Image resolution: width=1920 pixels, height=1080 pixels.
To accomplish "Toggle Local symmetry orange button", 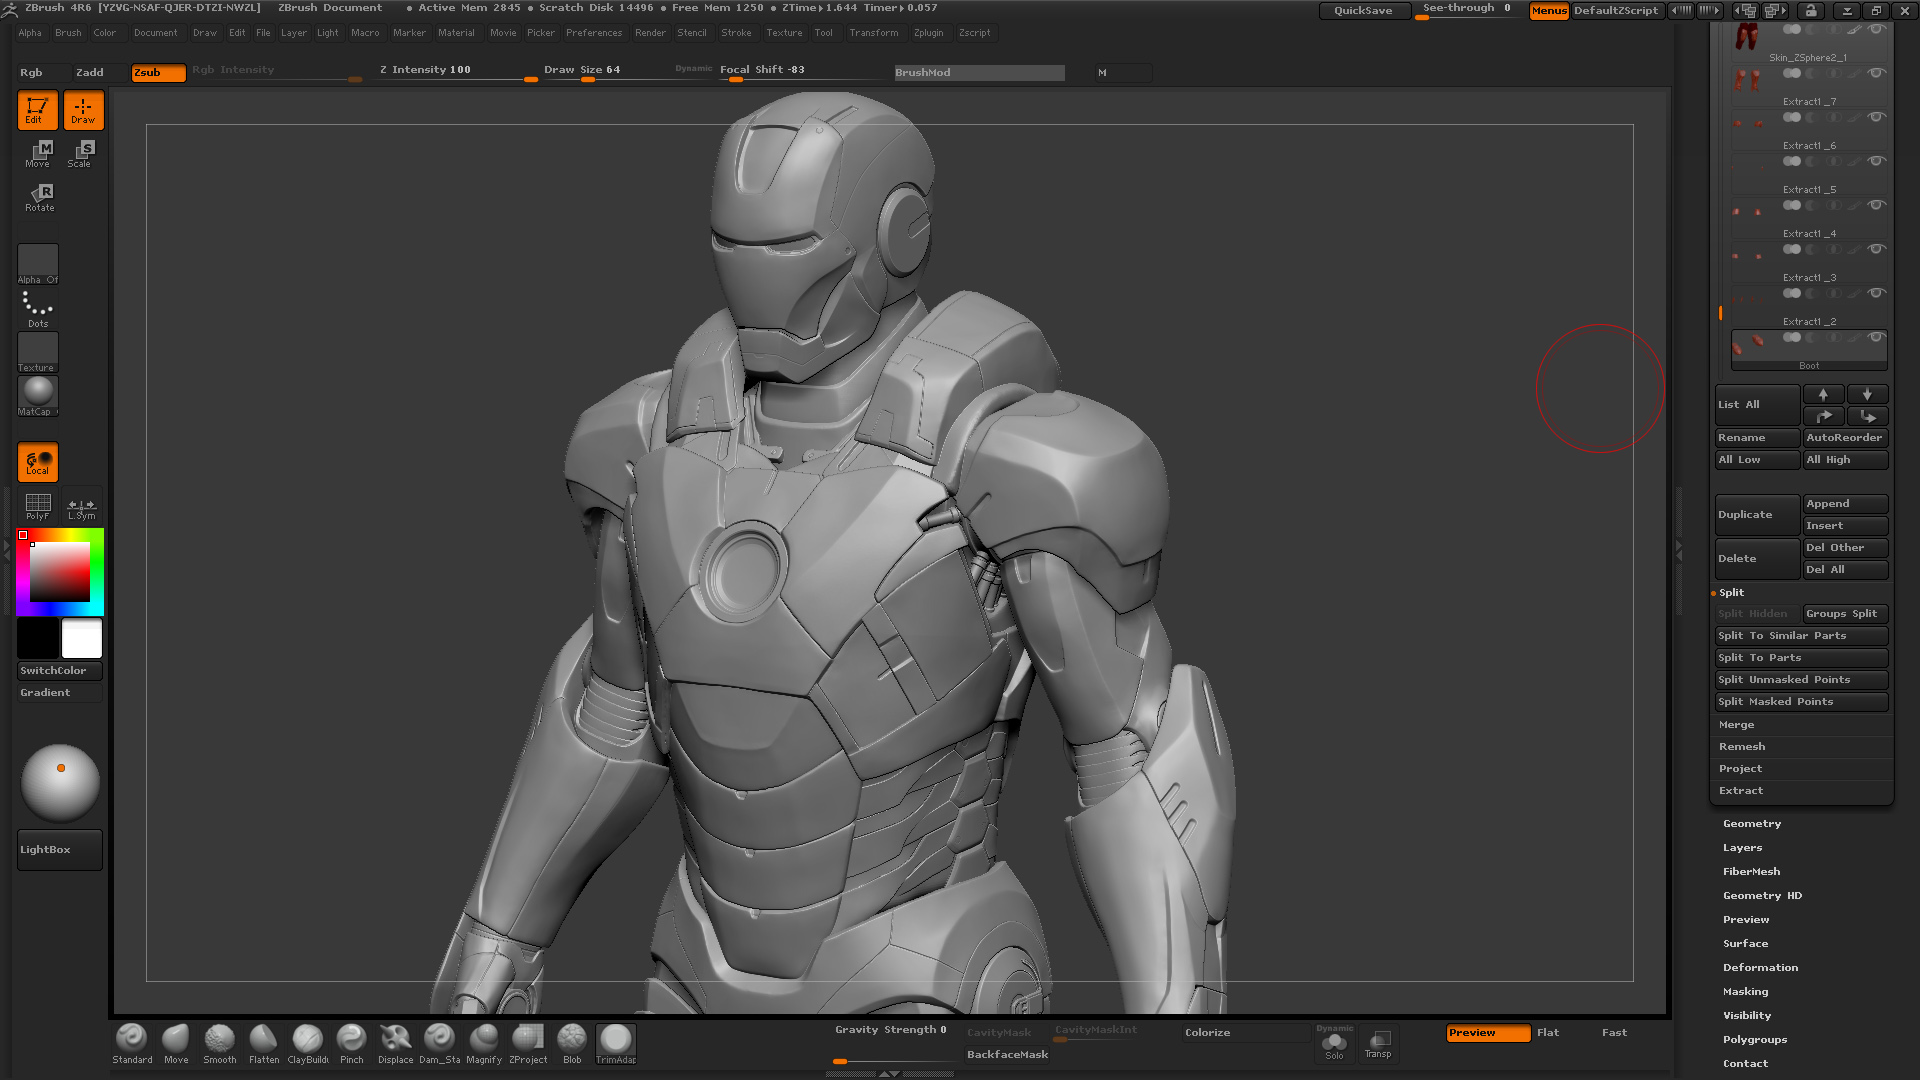I will (x=38, y=462).
